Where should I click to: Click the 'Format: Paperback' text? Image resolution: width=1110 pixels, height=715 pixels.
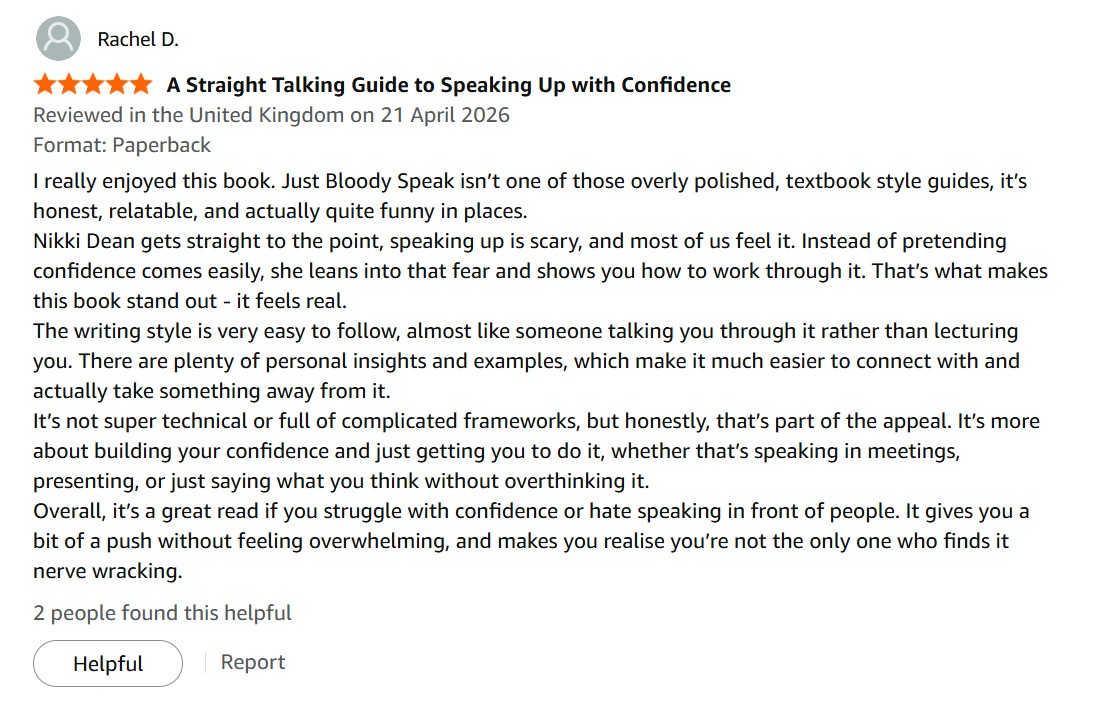(122, 145)
